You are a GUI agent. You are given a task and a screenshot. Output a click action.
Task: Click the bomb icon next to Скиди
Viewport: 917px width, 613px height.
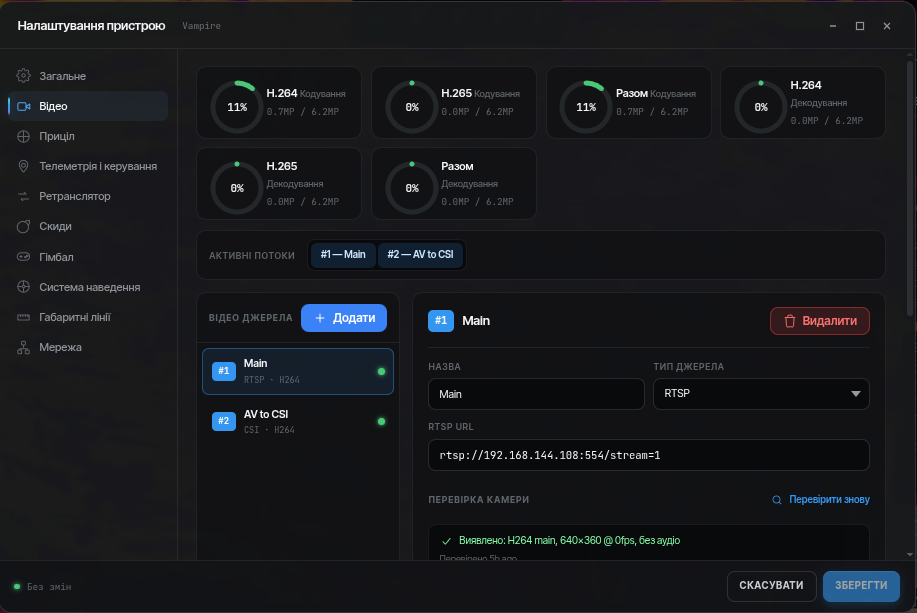23,226
